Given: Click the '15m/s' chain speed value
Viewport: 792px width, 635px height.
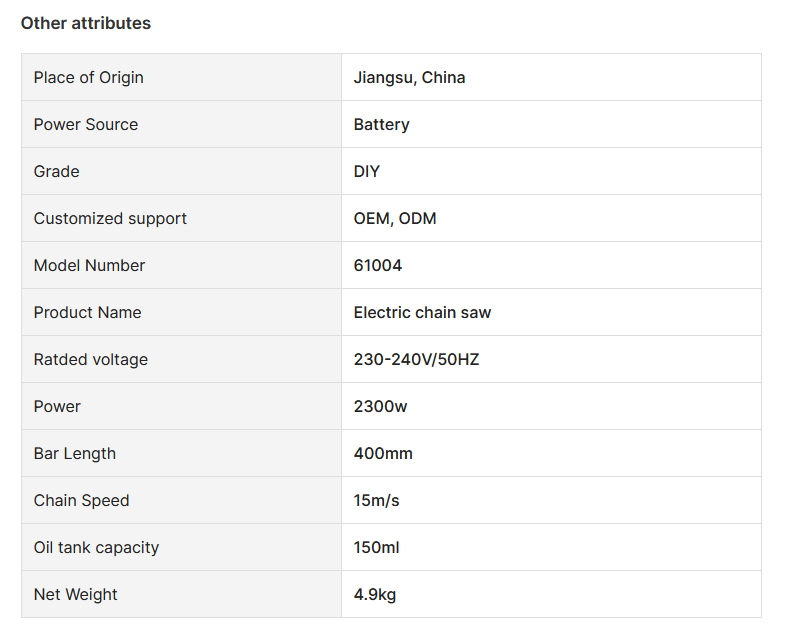Looking at the screenshot, I should [x=376, y=500].
